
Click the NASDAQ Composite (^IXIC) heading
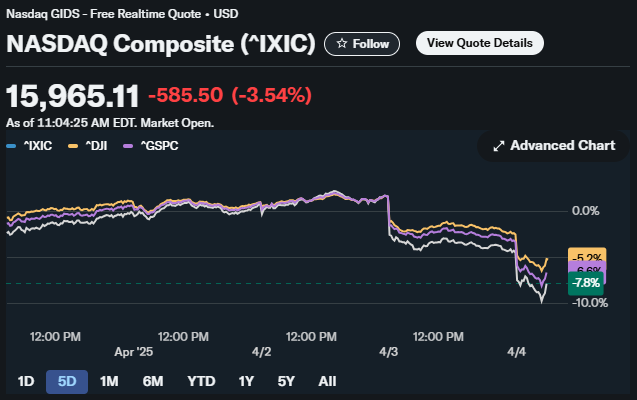tap(162, 44)
